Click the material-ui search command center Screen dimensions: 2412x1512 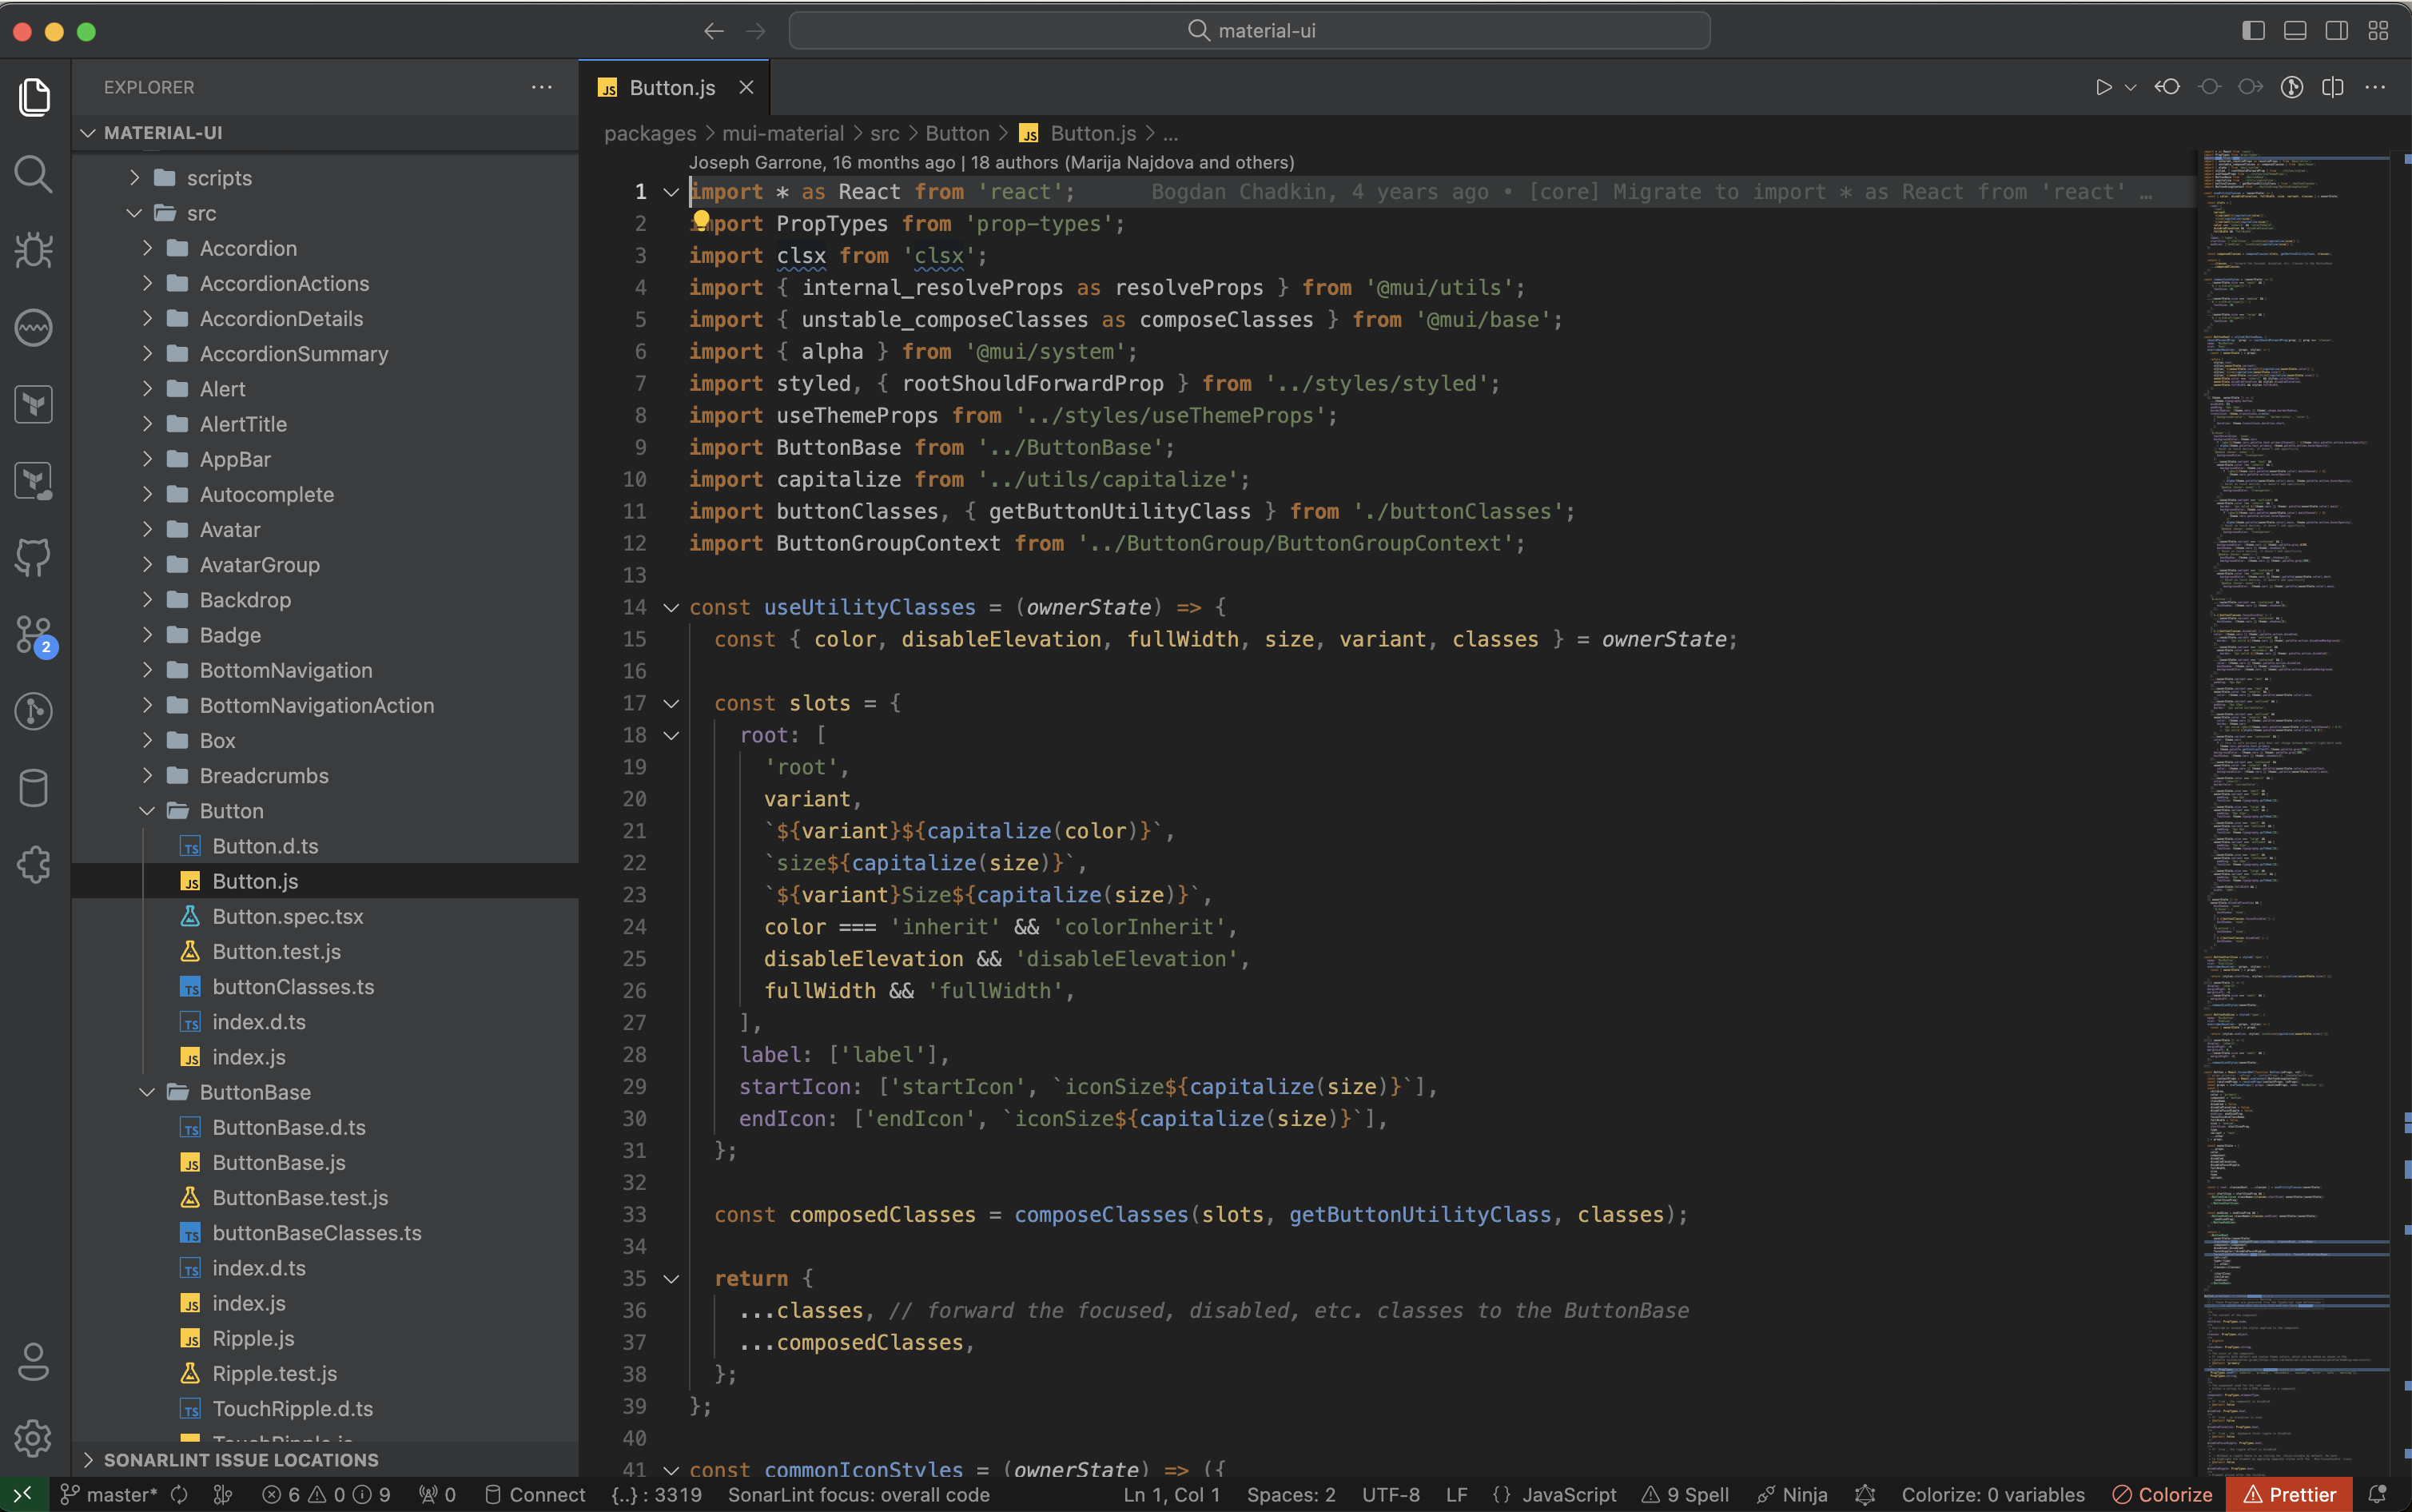(x=1249, y=31)
